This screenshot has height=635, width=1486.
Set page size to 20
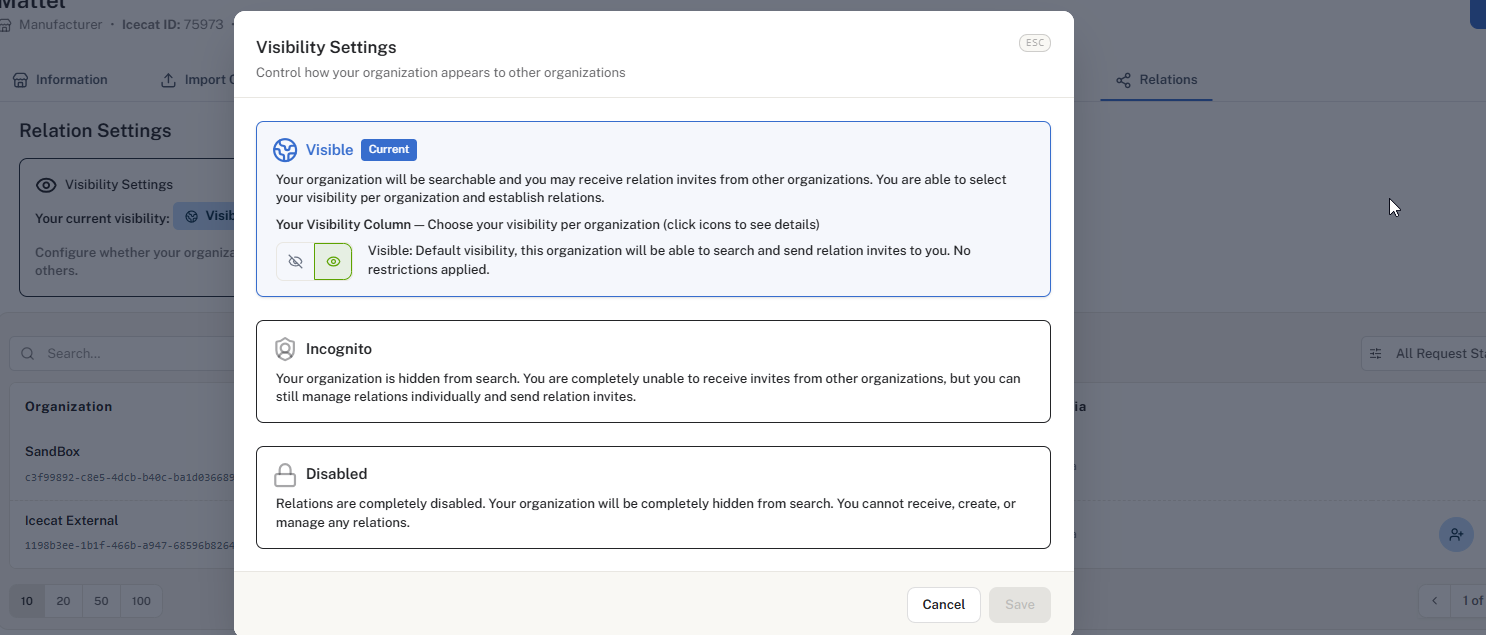point(63,601)
